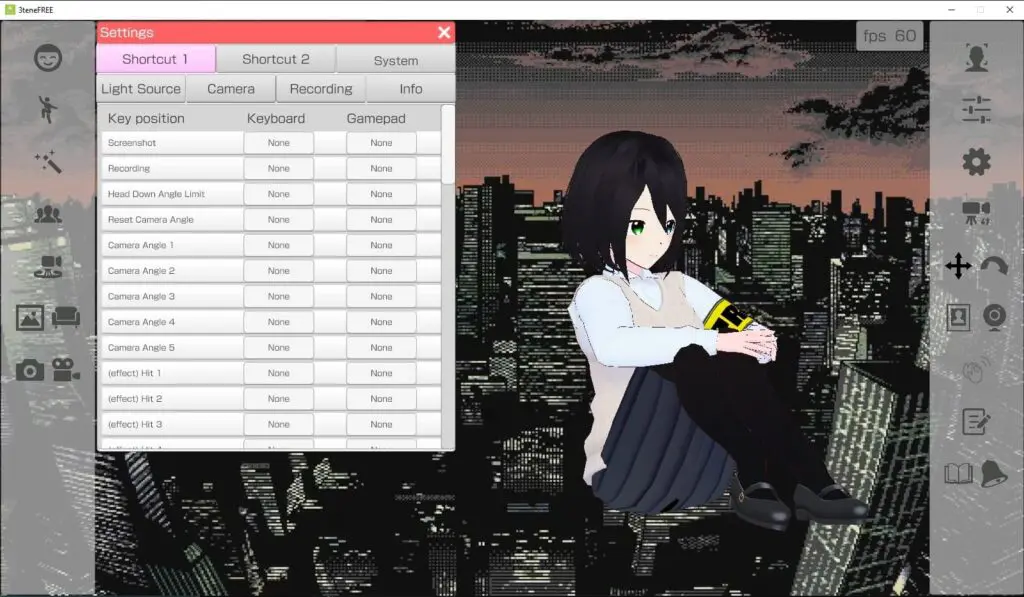Close the Settings panel
1024x597 pixels.
pyautogui.click(x=444, y=33)
